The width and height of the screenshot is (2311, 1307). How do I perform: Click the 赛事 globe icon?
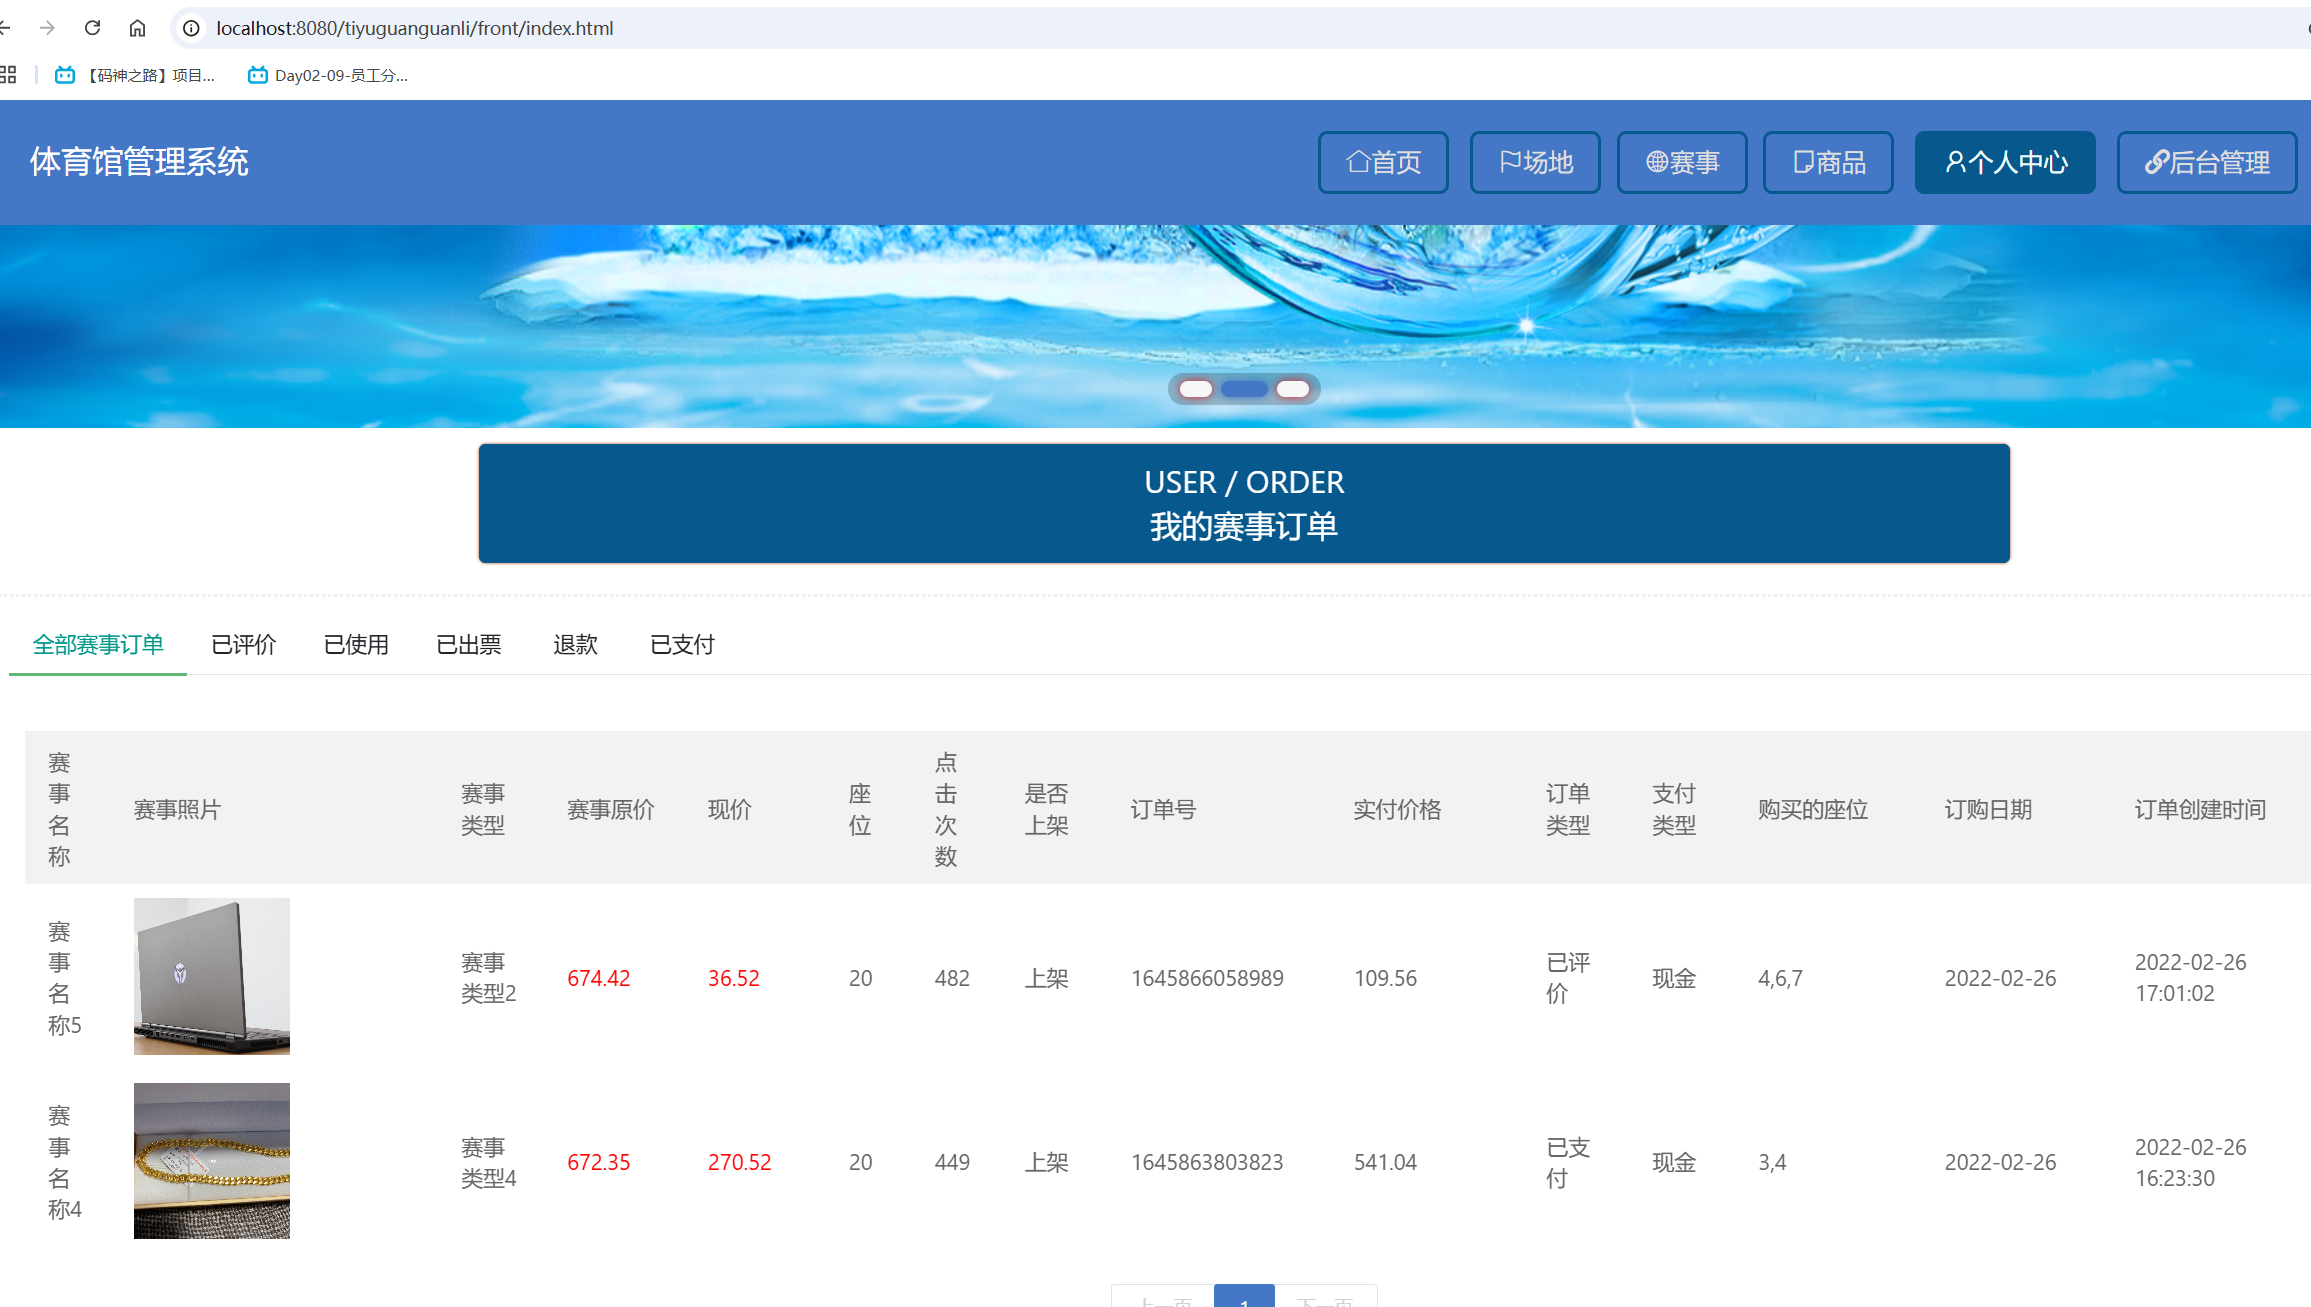point(1658,162)
